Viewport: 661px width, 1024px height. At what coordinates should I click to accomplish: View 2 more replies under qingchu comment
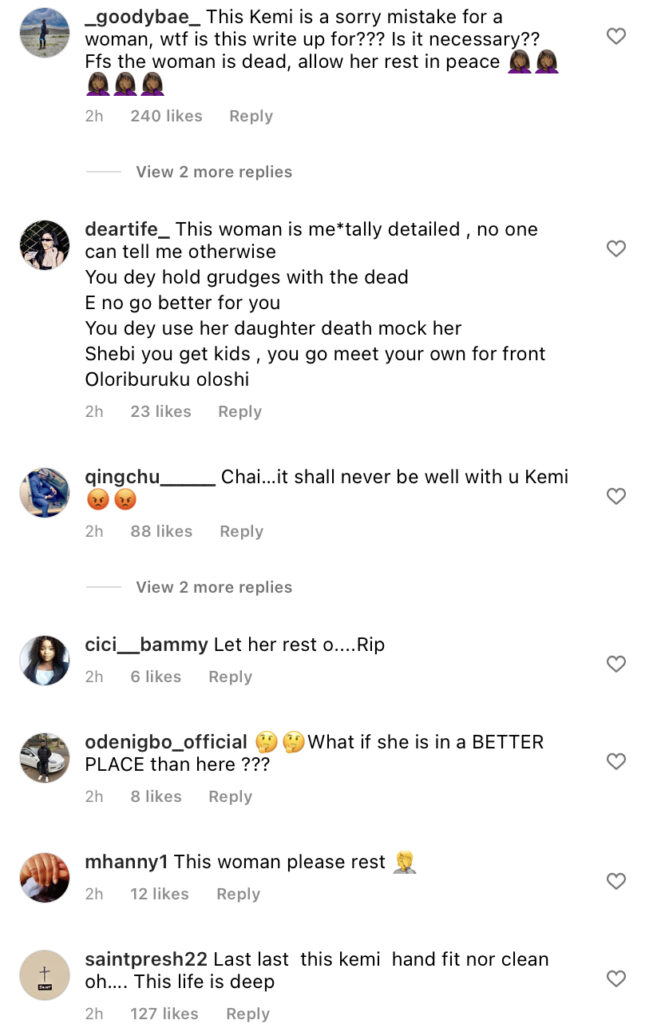tap(214, 587)
